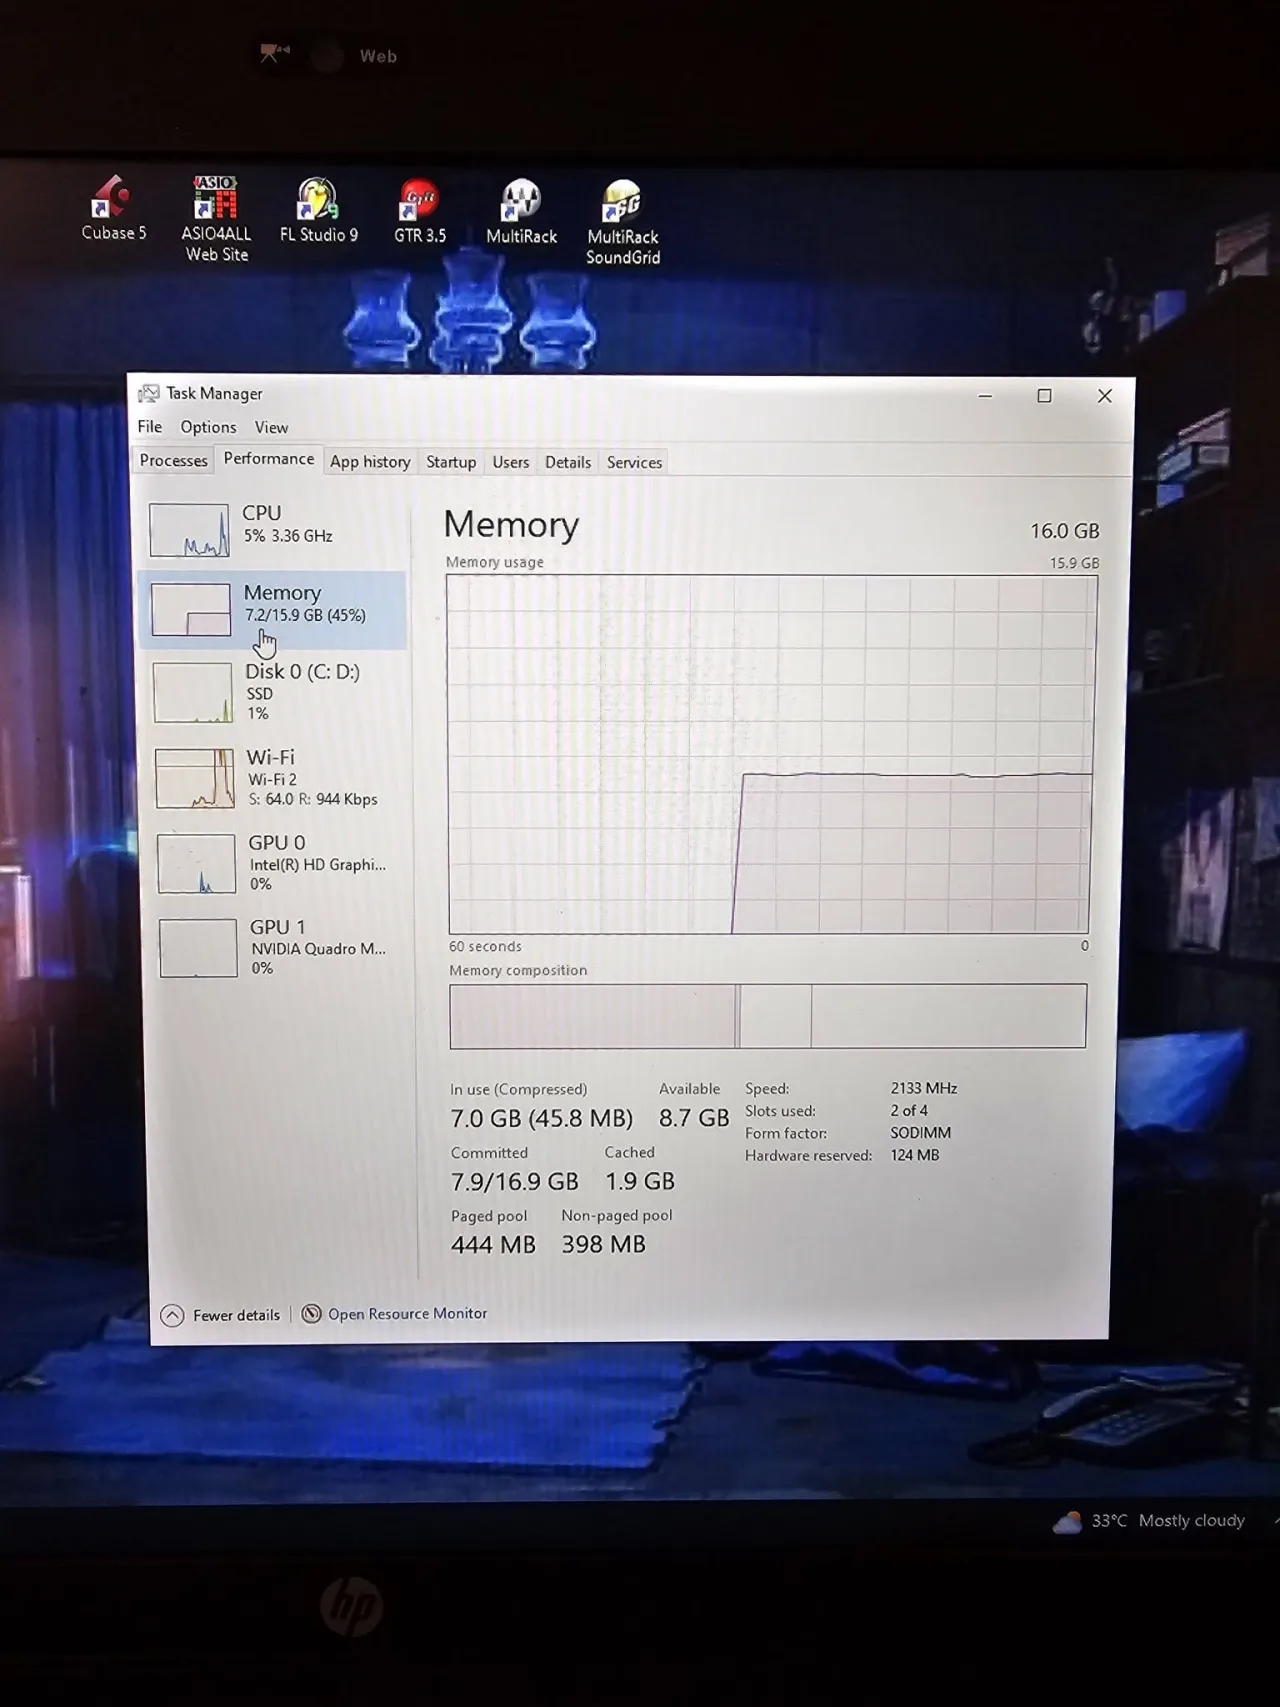Minimize the Task Manager window
The height and width of the screenshot is (1707, 1280).
[985, 395]
